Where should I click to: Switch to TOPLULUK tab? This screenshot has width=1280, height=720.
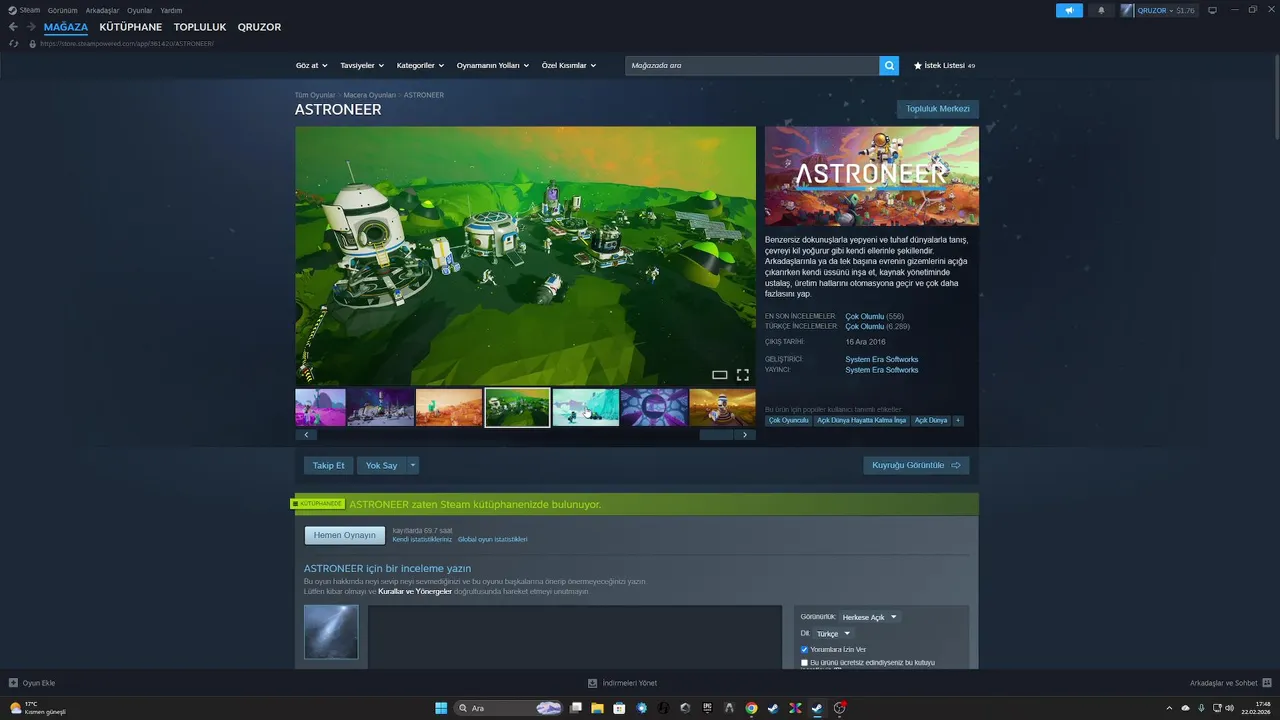(x=200, y=27)
